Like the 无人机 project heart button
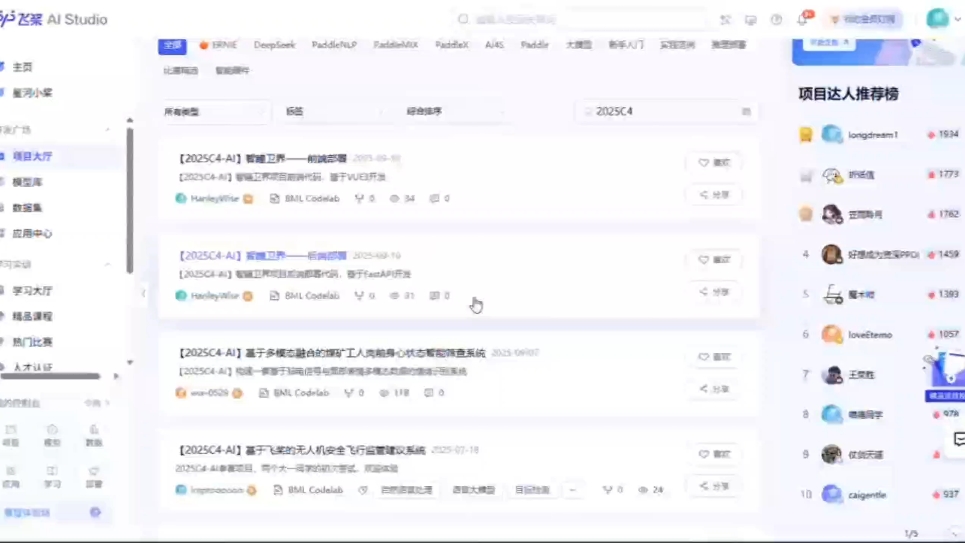This screenshot has width=965, height=543. 714,454
